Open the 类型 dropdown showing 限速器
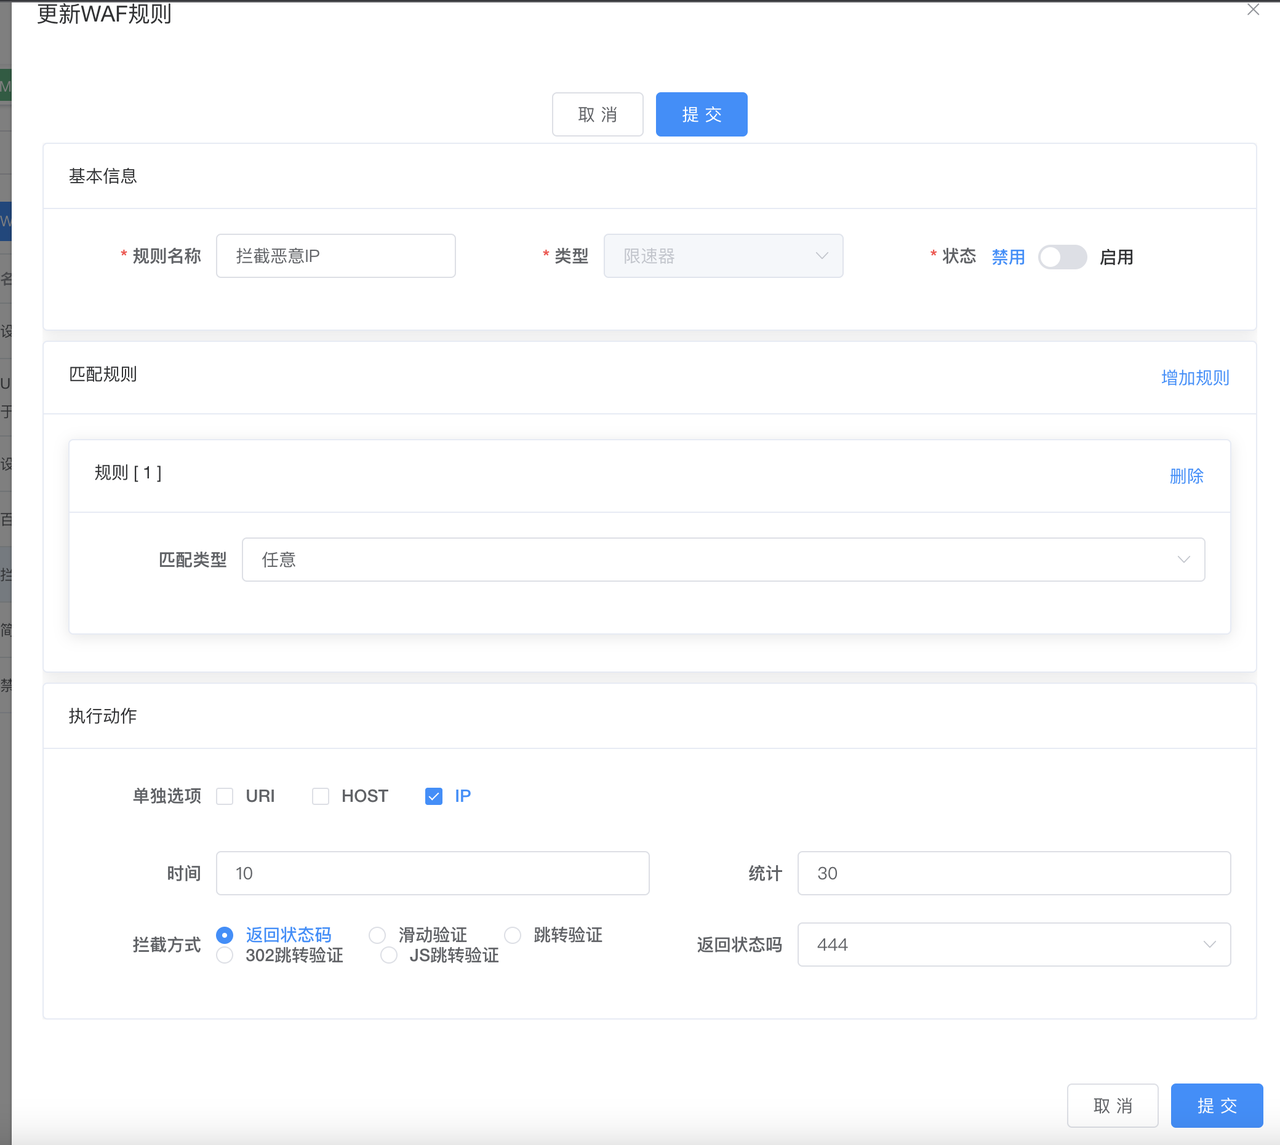Screen dimensions: 1280x1145 pos(723,256)
